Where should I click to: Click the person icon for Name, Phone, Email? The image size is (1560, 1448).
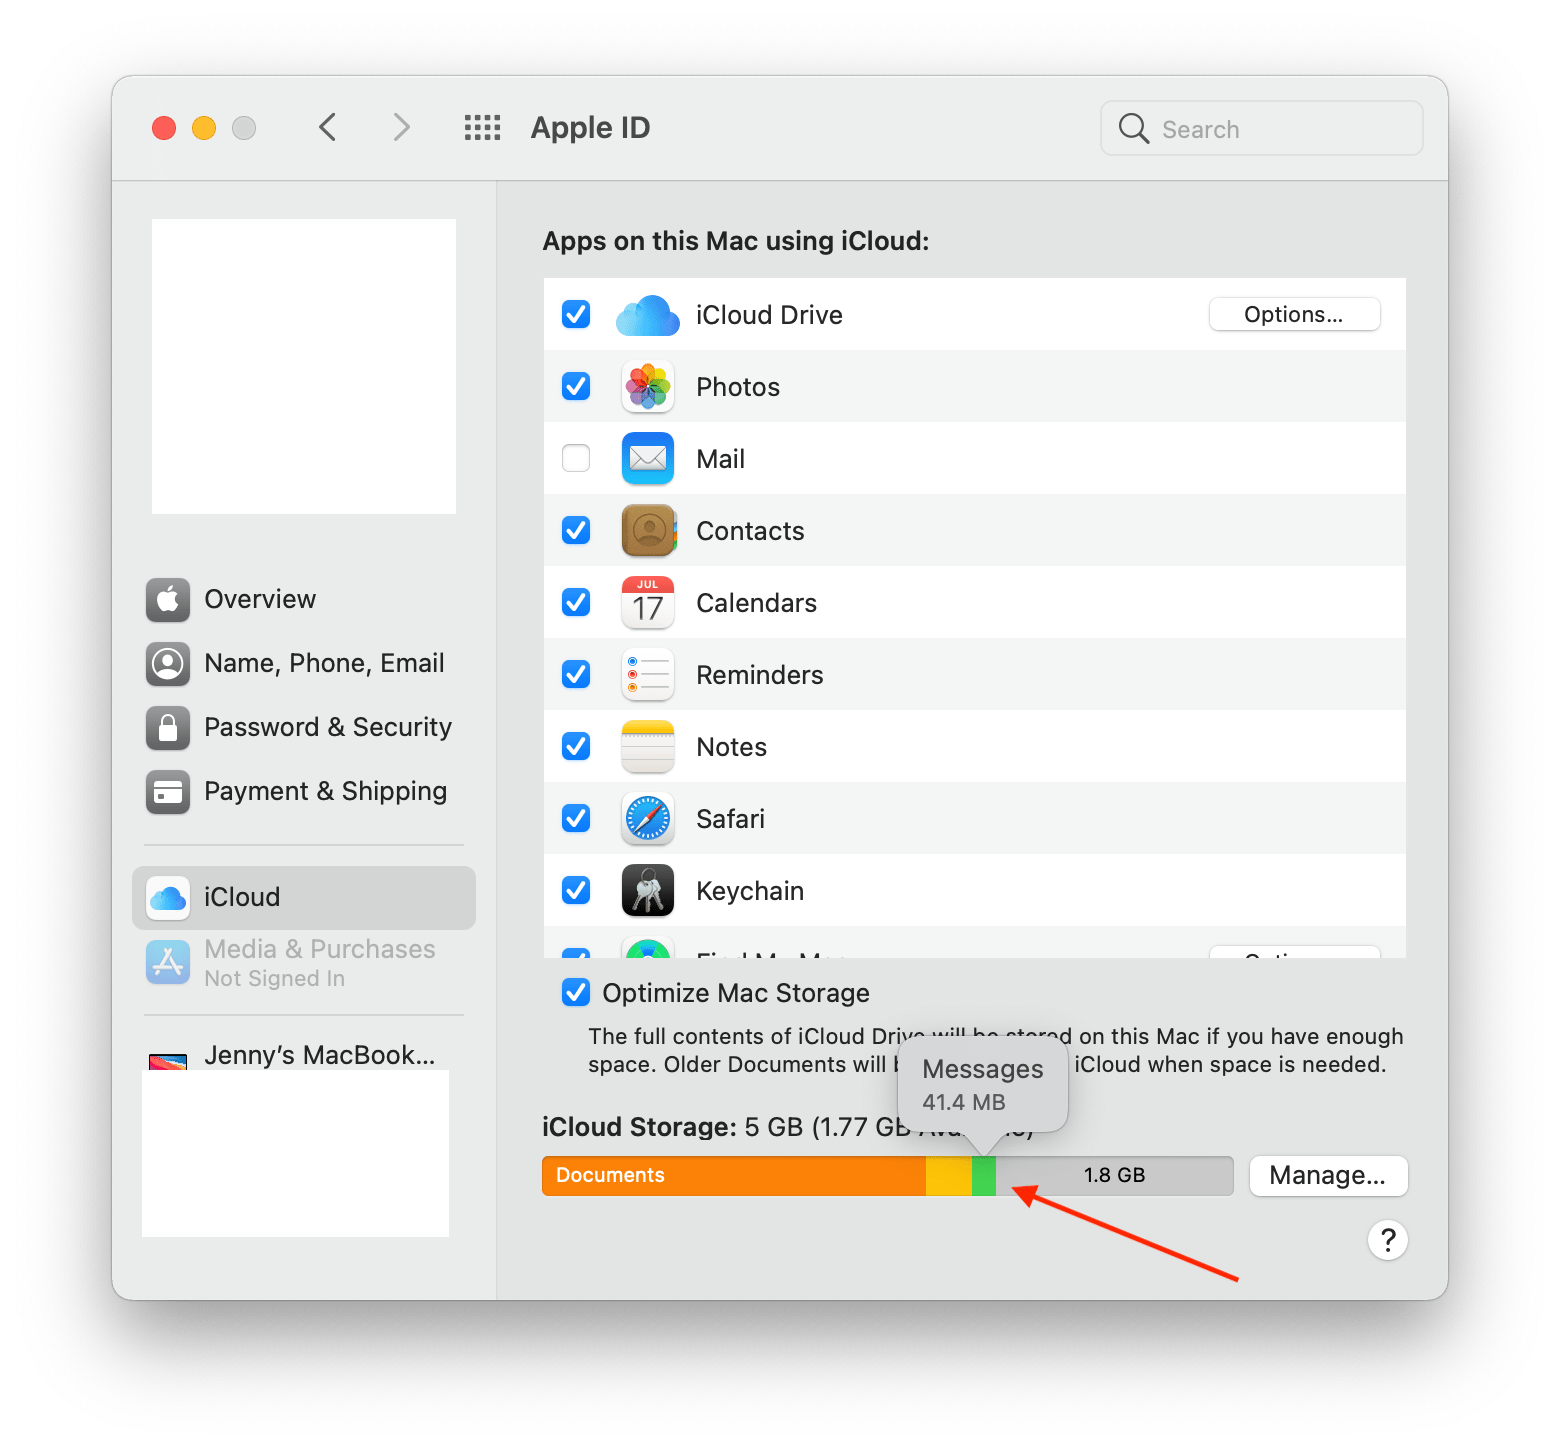coord(168,664)
